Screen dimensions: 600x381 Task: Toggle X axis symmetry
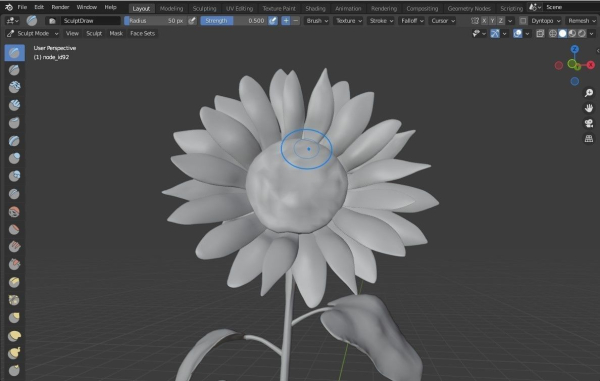coord(484,21)
